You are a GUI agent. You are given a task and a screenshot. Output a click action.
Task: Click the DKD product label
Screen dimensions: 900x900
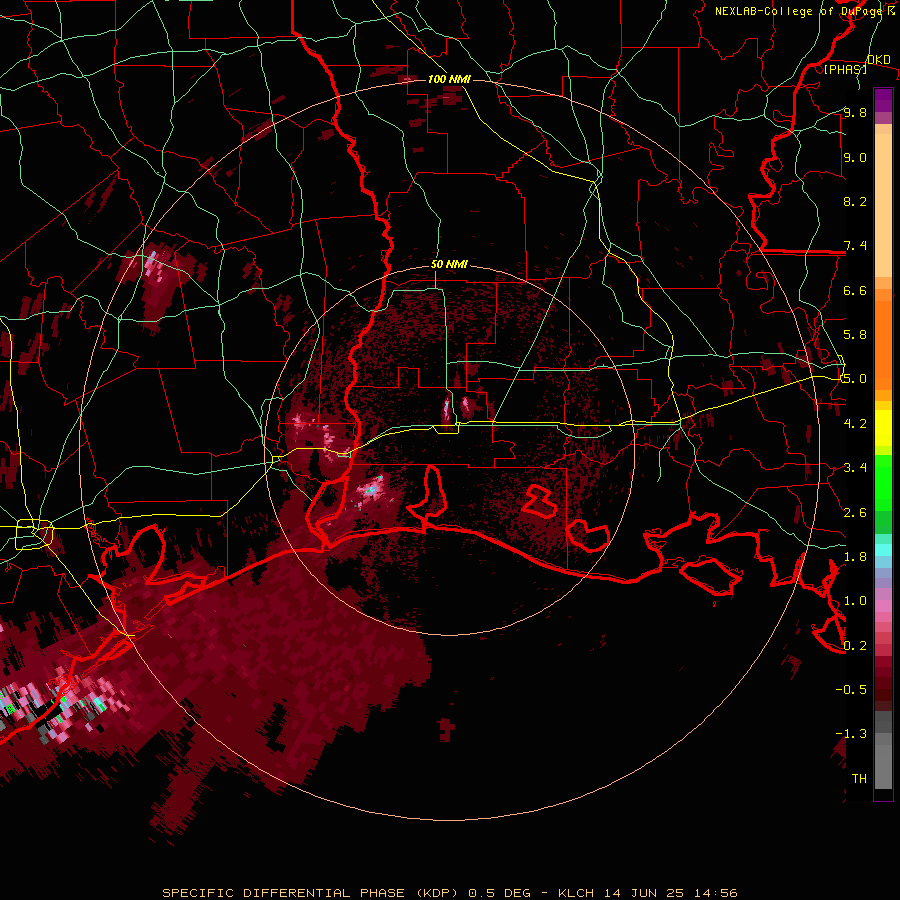coord(878,59)
